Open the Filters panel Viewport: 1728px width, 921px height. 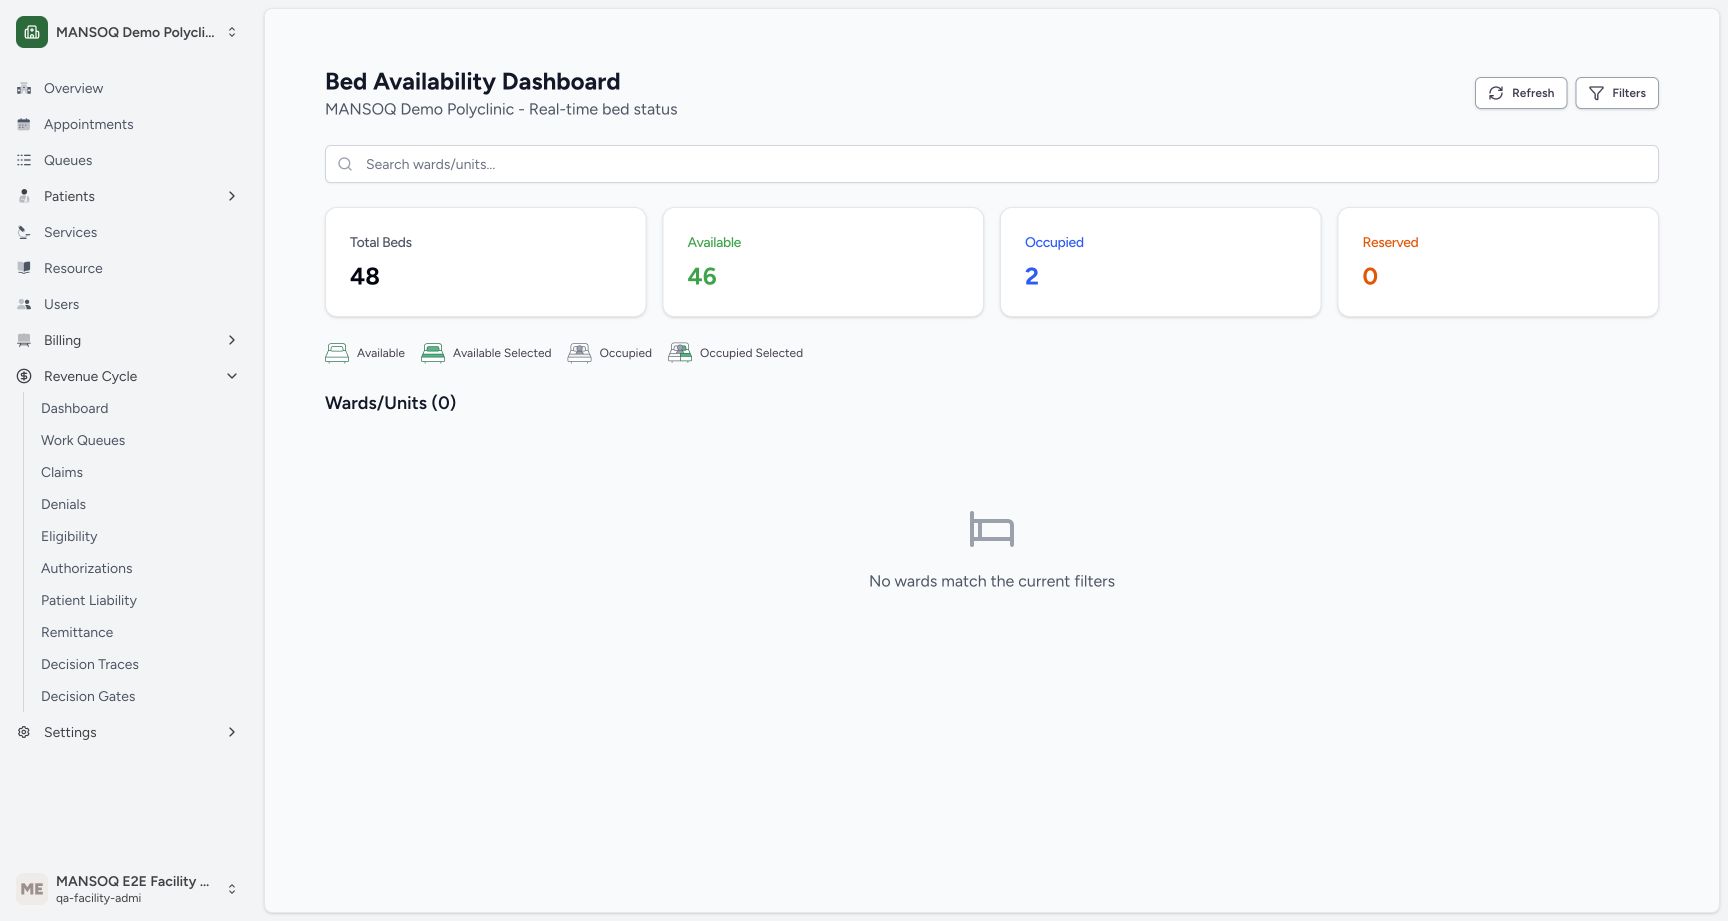click(x=1617, y=93)
